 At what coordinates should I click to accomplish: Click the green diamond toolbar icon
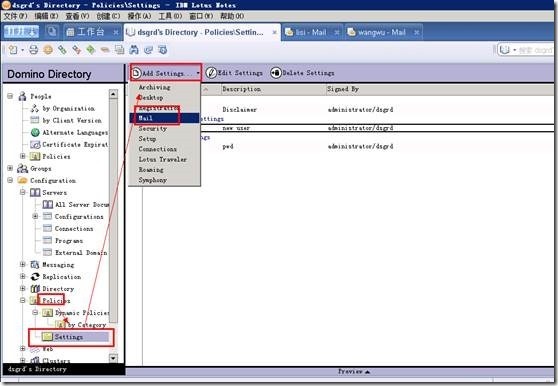coord(91,50)
